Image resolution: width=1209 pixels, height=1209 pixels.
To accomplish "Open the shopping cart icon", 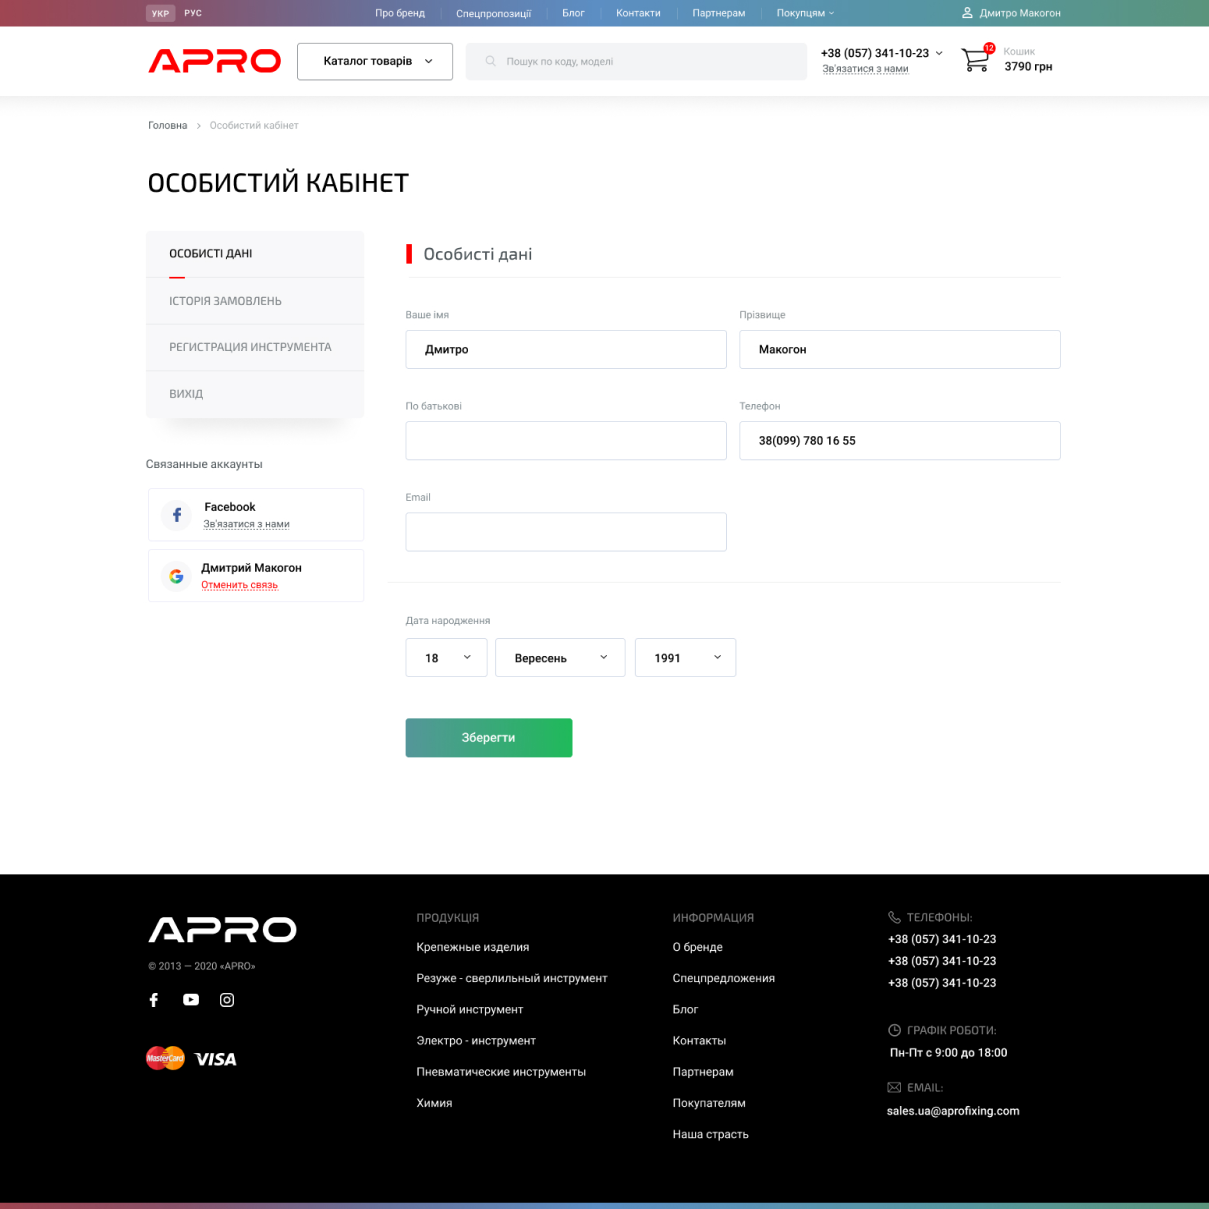I will [975, 60].
